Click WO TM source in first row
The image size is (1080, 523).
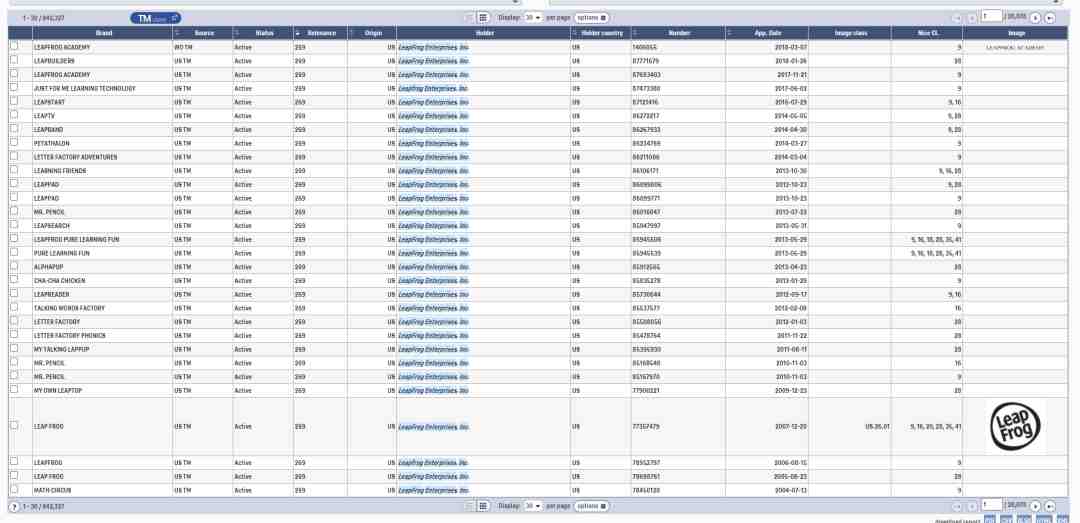coord(183,47)
